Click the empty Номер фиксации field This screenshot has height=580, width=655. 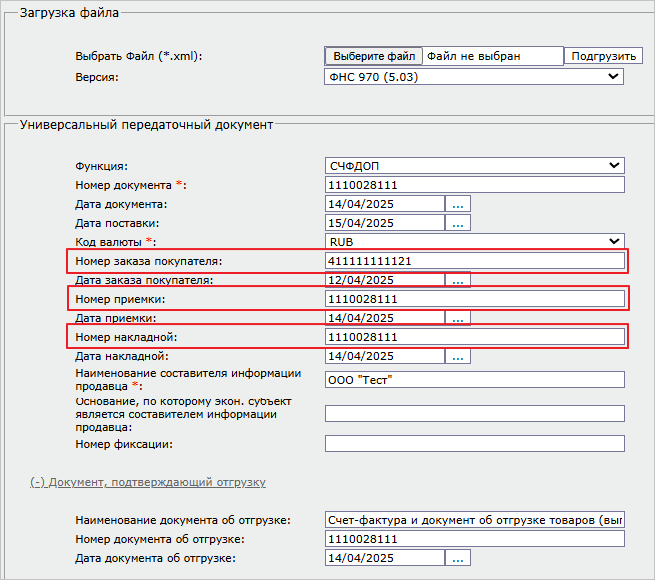tap(474, 444)
